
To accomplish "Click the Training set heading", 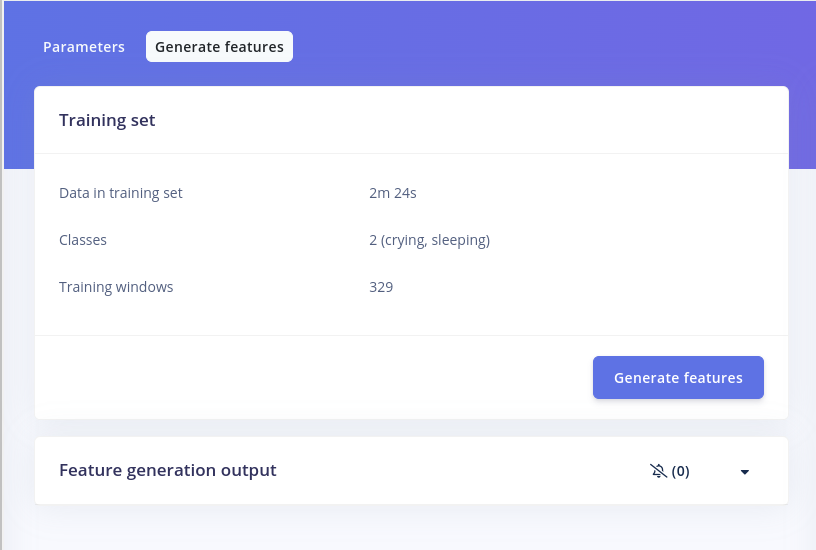I will click(x=107, y=121).
